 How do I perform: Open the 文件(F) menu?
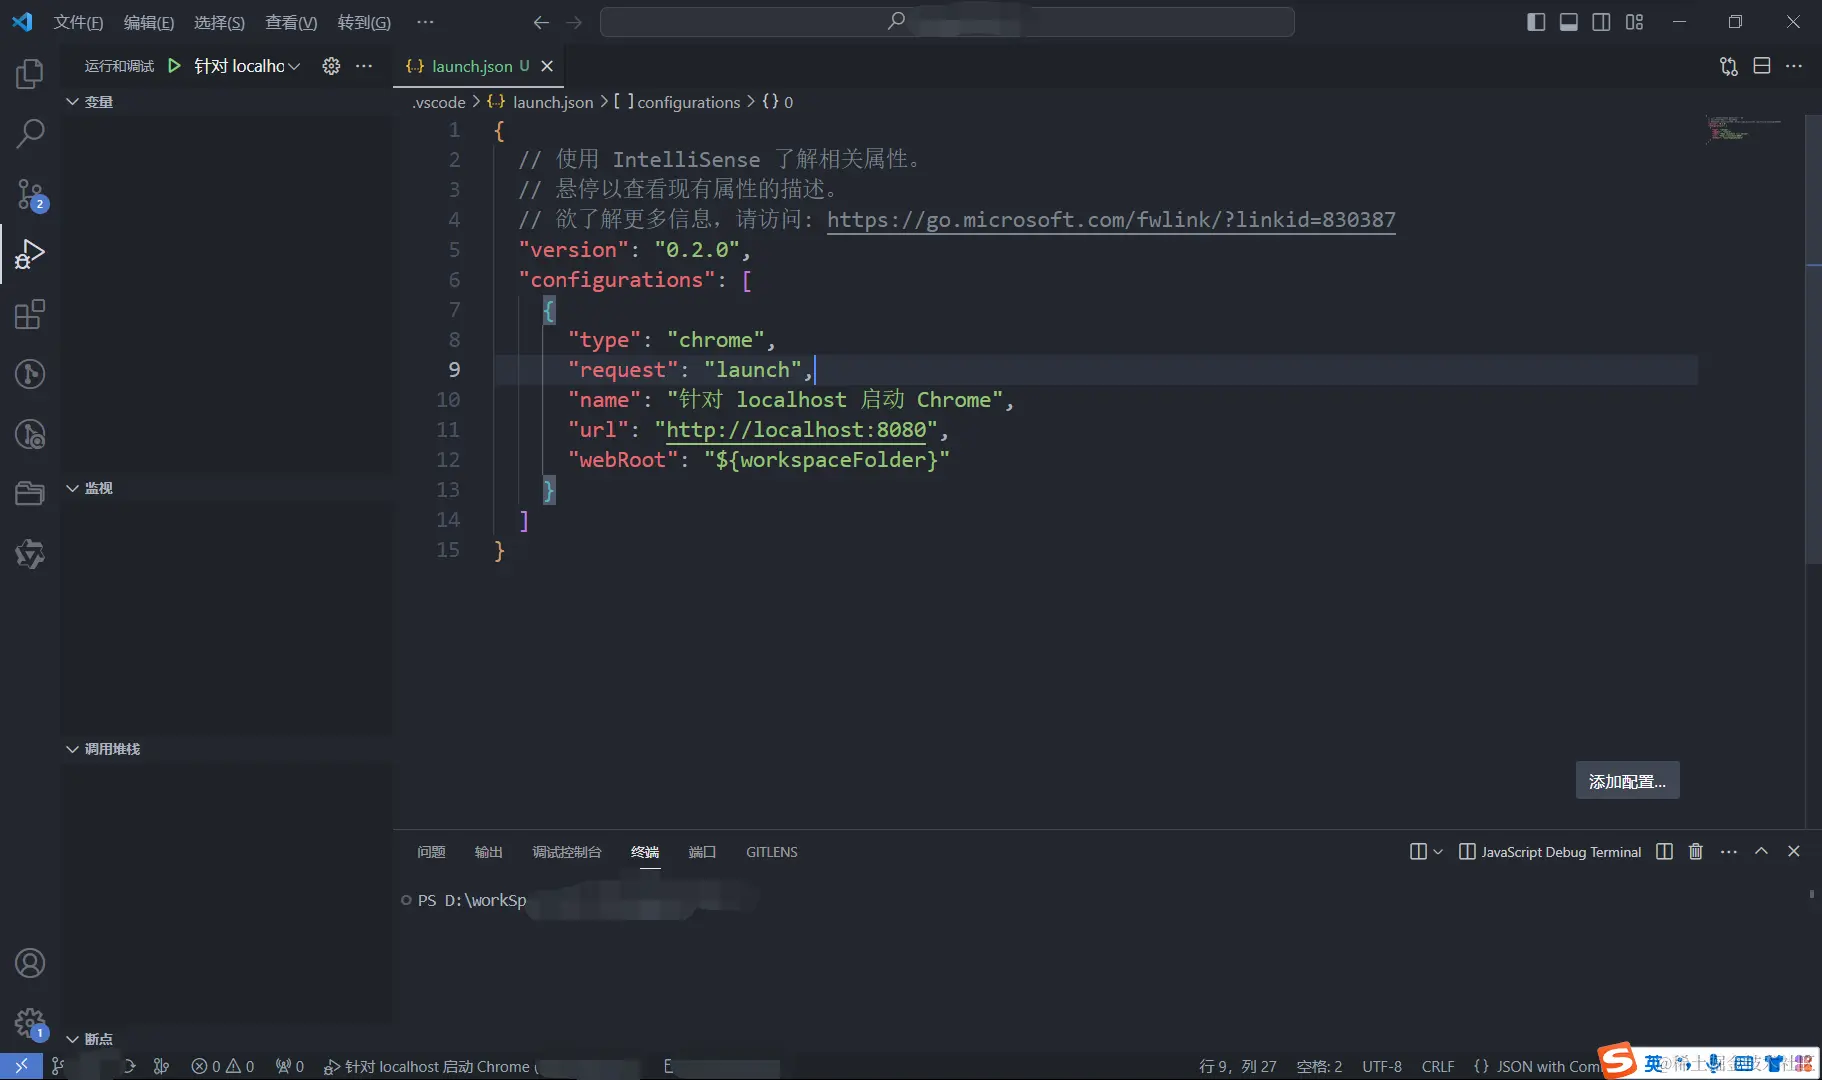point(78,22)
